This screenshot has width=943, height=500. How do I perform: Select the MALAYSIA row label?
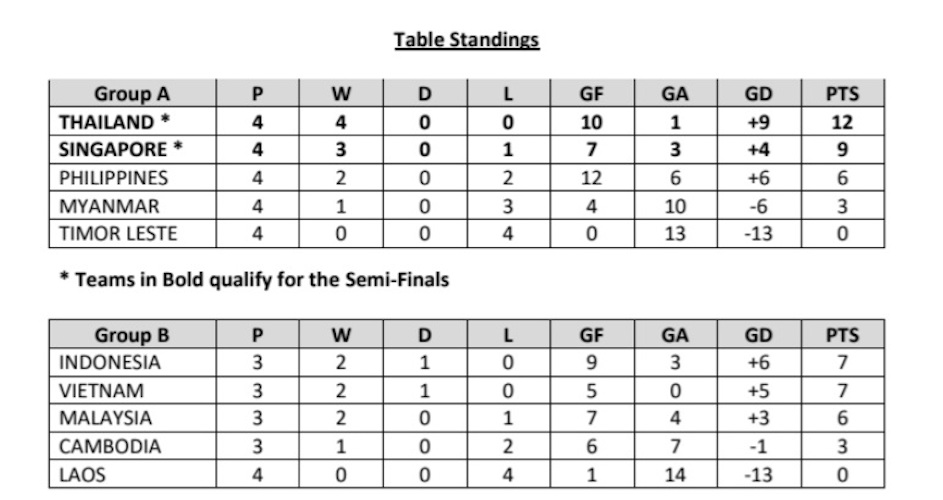click(106, 417)
